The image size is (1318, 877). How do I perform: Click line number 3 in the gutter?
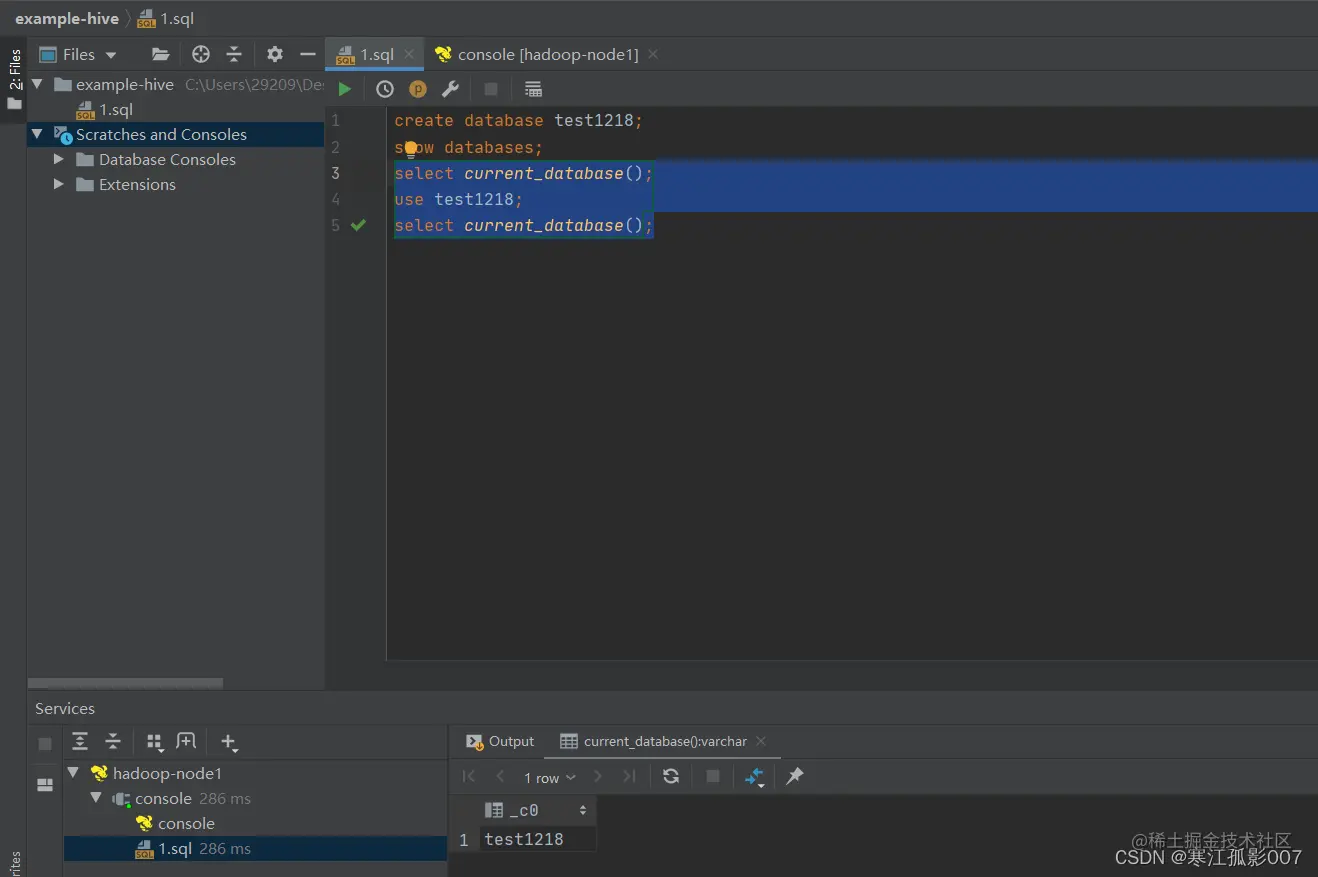(x=335, y=173)
